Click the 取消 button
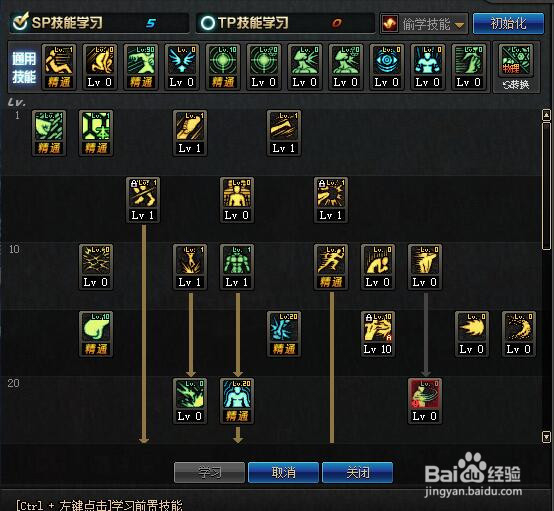The width and height of the screenshot is (554, 511). [x=284, y=472]
